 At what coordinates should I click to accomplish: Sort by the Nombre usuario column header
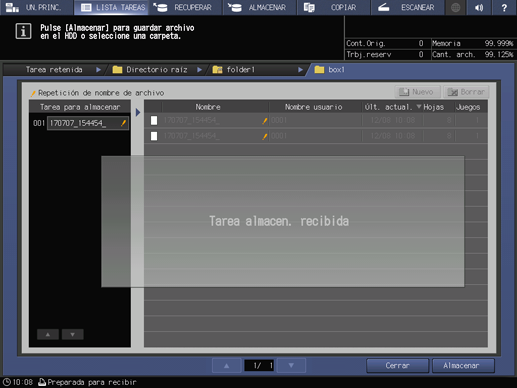tap(314, 107)
